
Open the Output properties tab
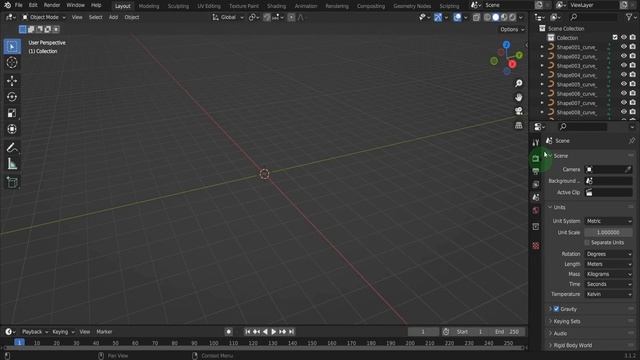(536, 171)
